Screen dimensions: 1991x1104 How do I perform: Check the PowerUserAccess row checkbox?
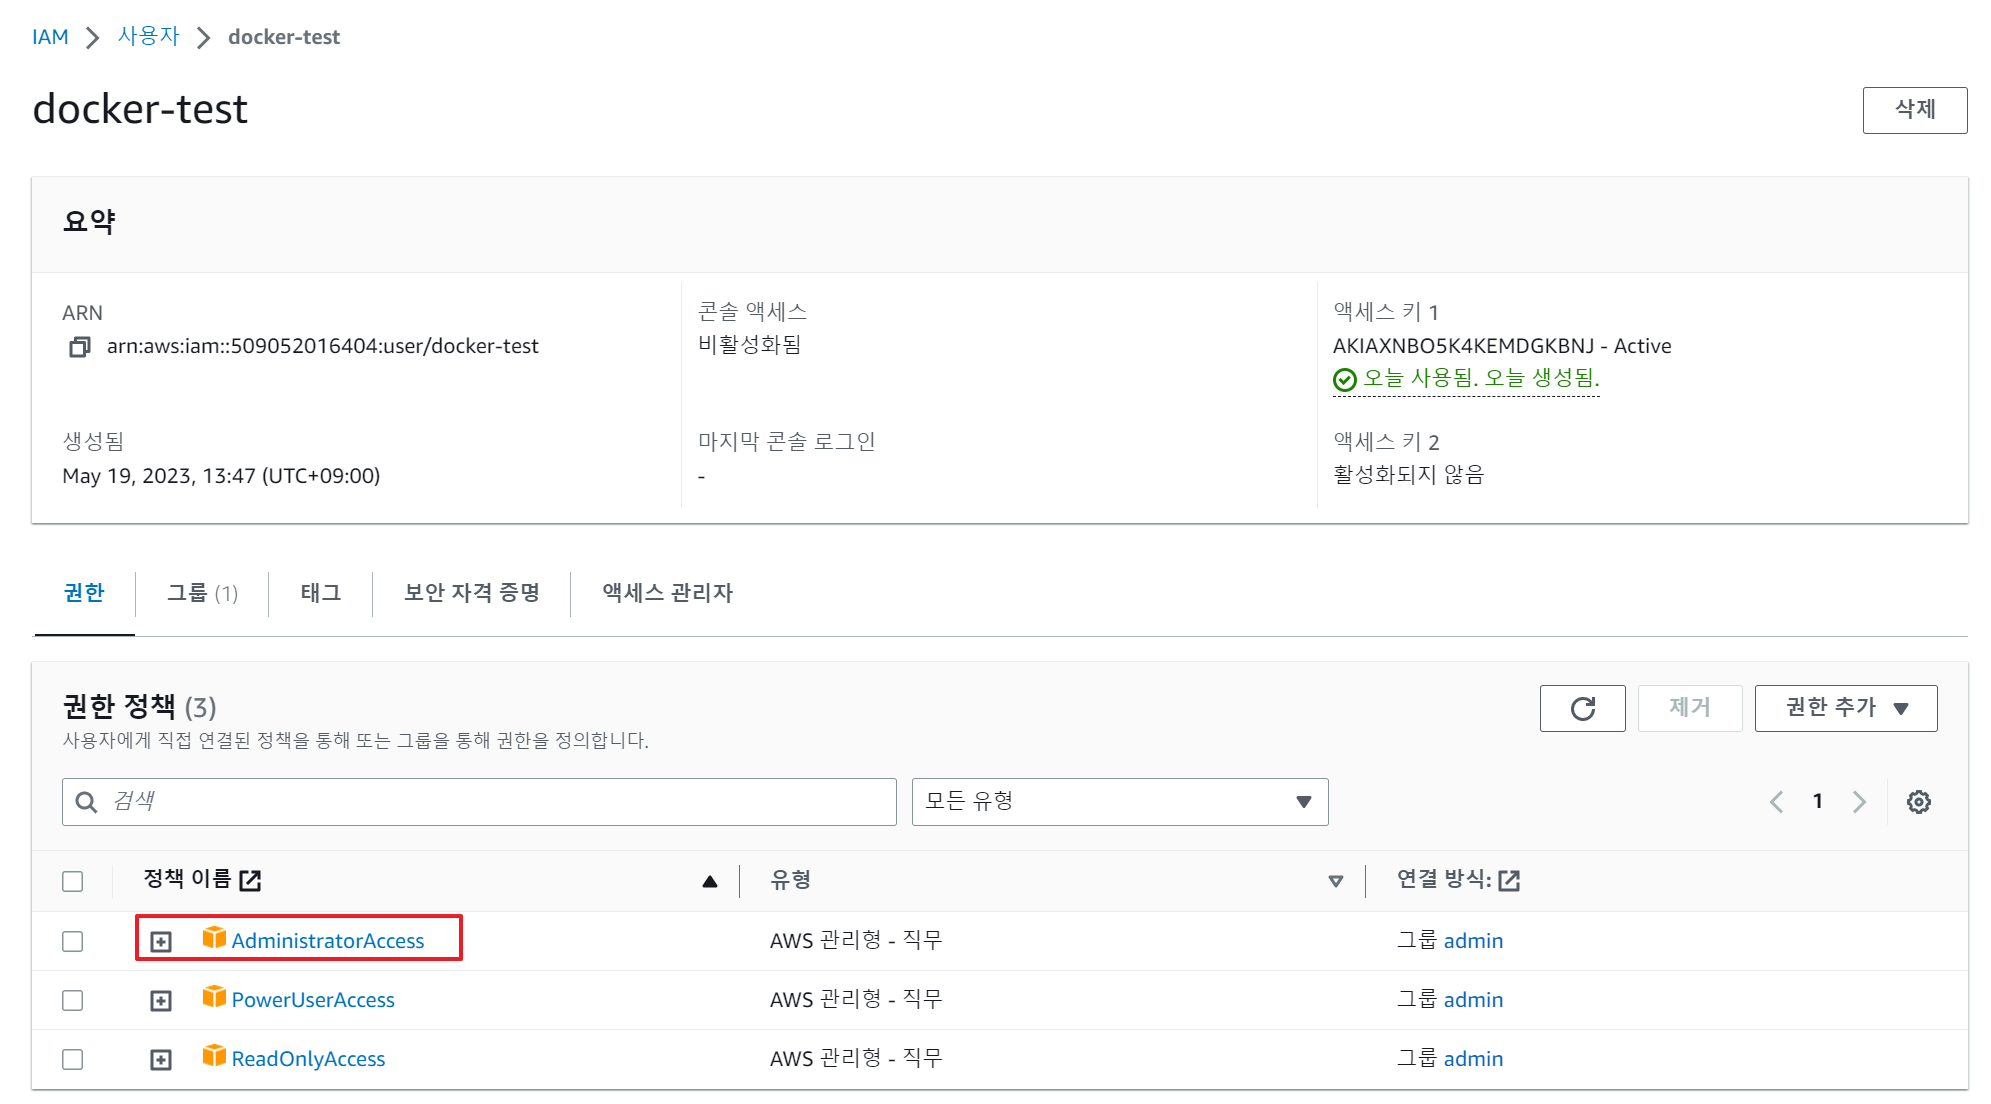73,1000
